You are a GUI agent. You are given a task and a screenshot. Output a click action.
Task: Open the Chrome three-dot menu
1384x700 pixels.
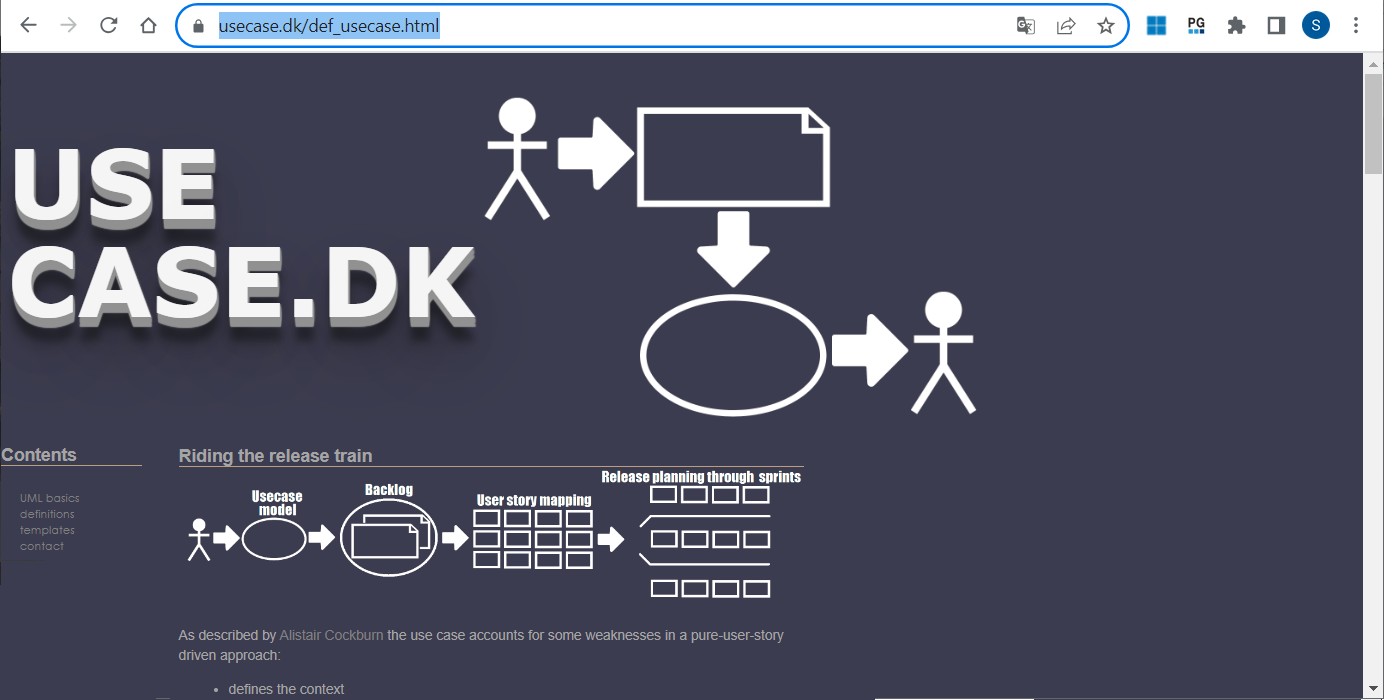[x=1356, y=26]
